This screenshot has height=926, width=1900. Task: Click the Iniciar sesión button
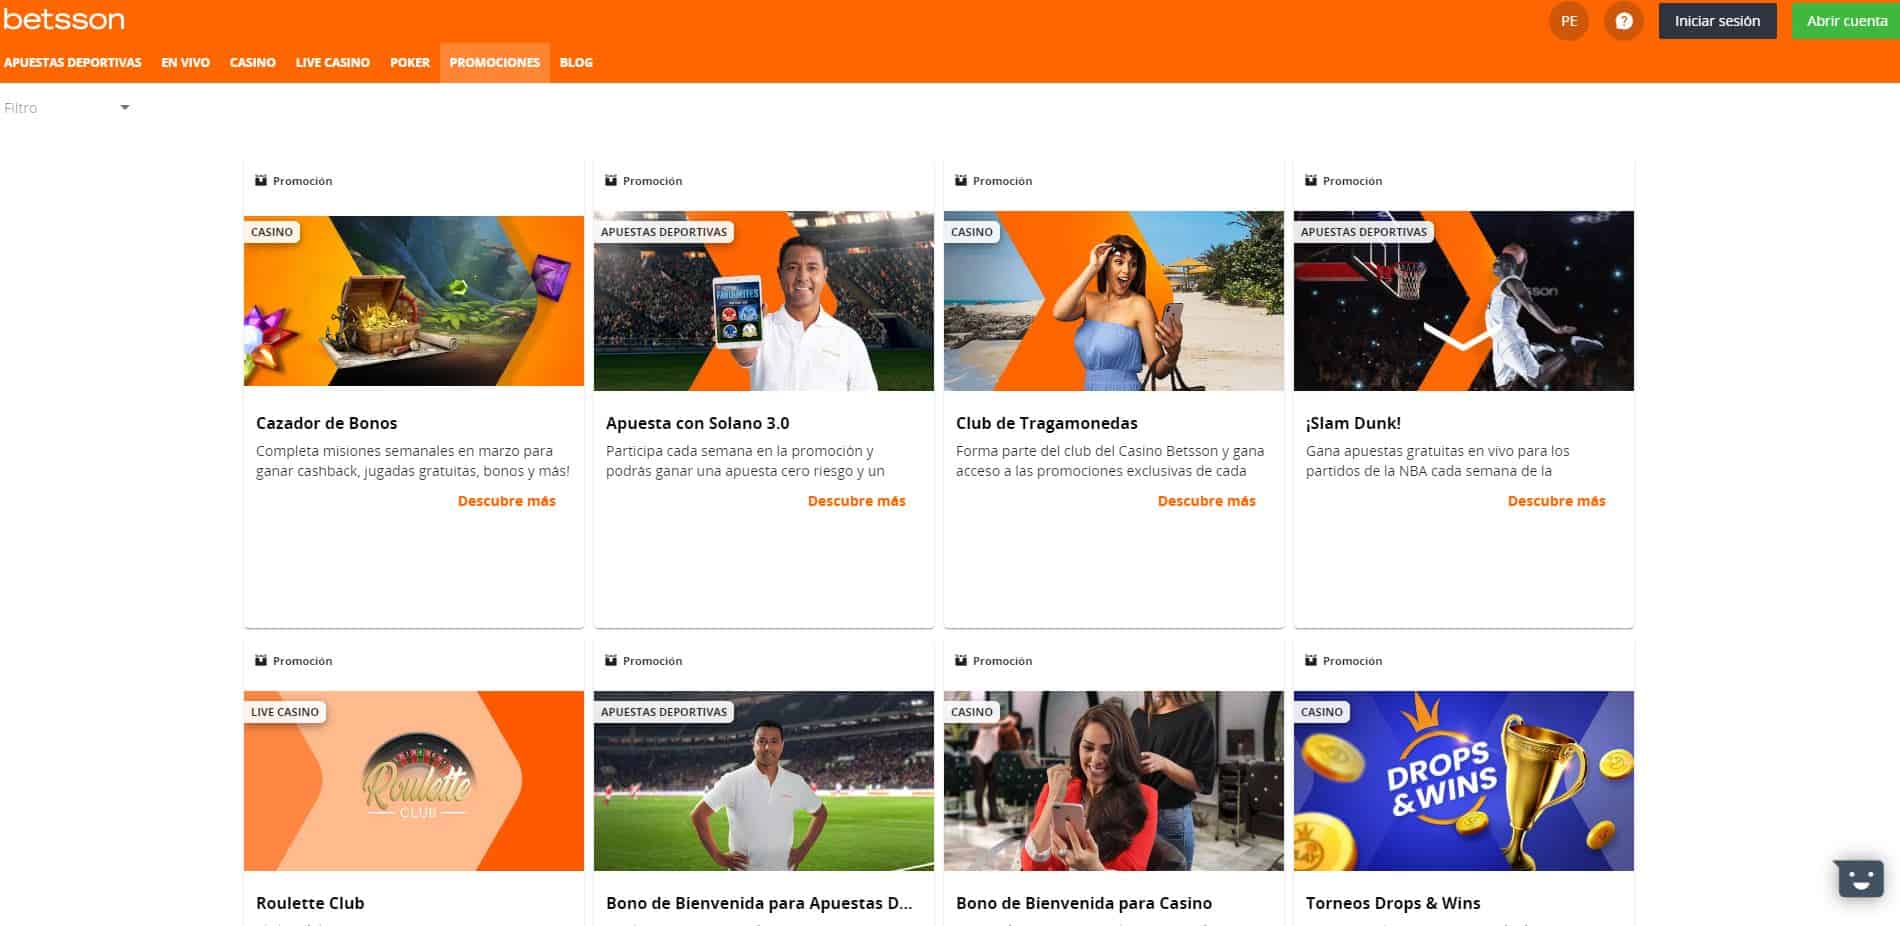point(1717,21)
